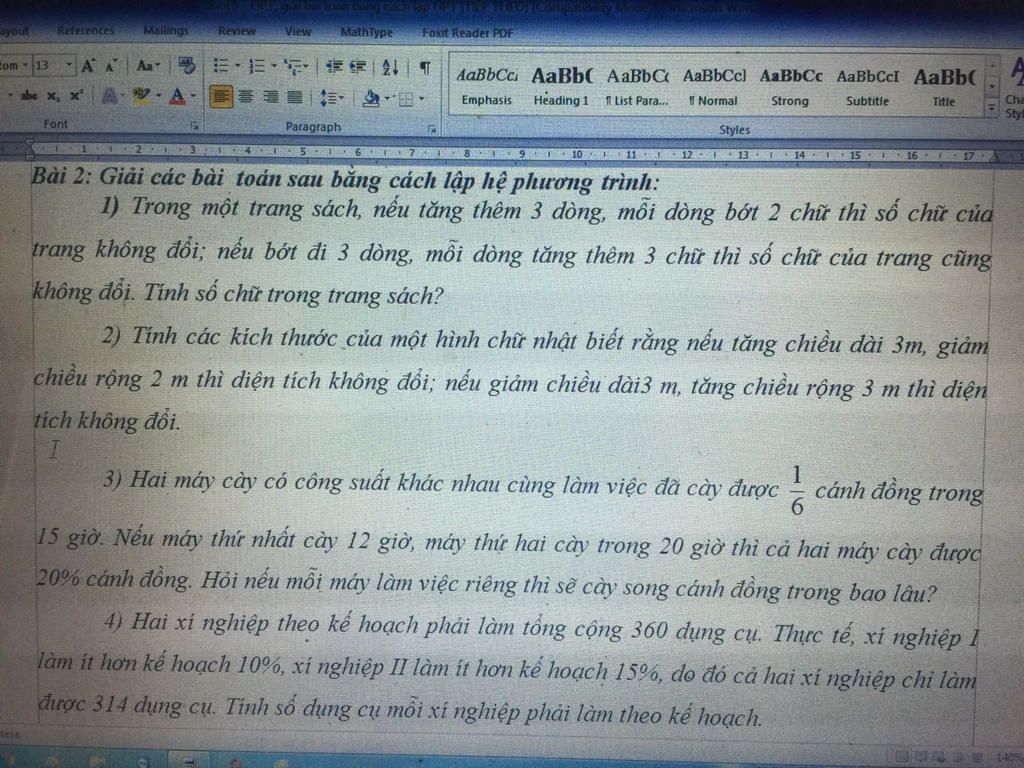Apply numbered list formatting
The image size is (1024, 768).
[x=257, y=66]
